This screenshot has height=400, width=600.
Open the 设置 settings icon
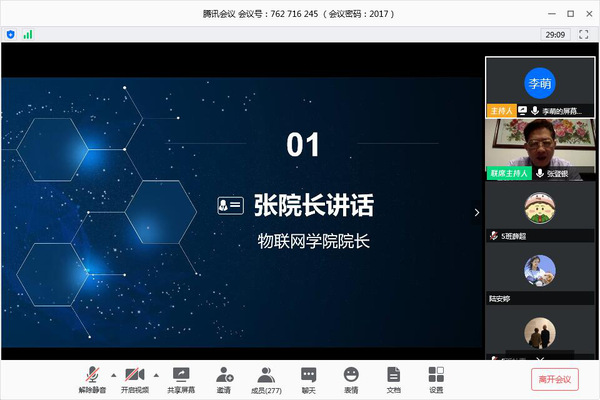click(436, 376)
